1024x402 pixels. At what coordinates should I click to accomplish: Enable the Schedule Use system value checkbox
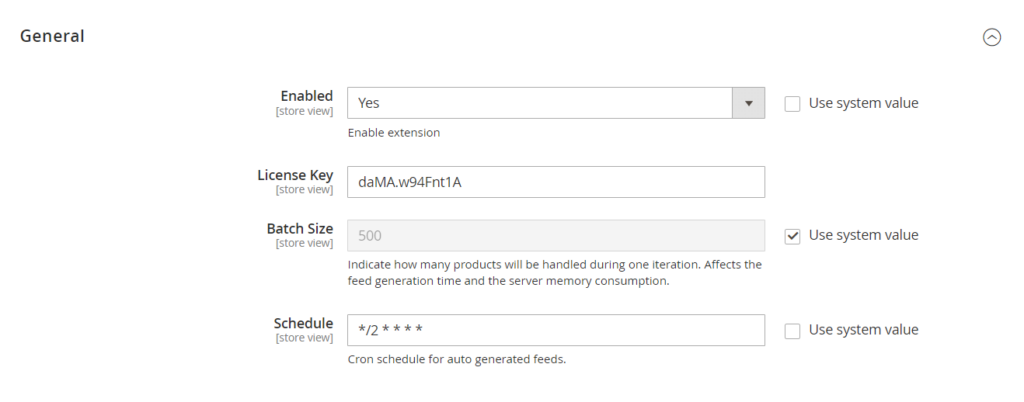793,331
